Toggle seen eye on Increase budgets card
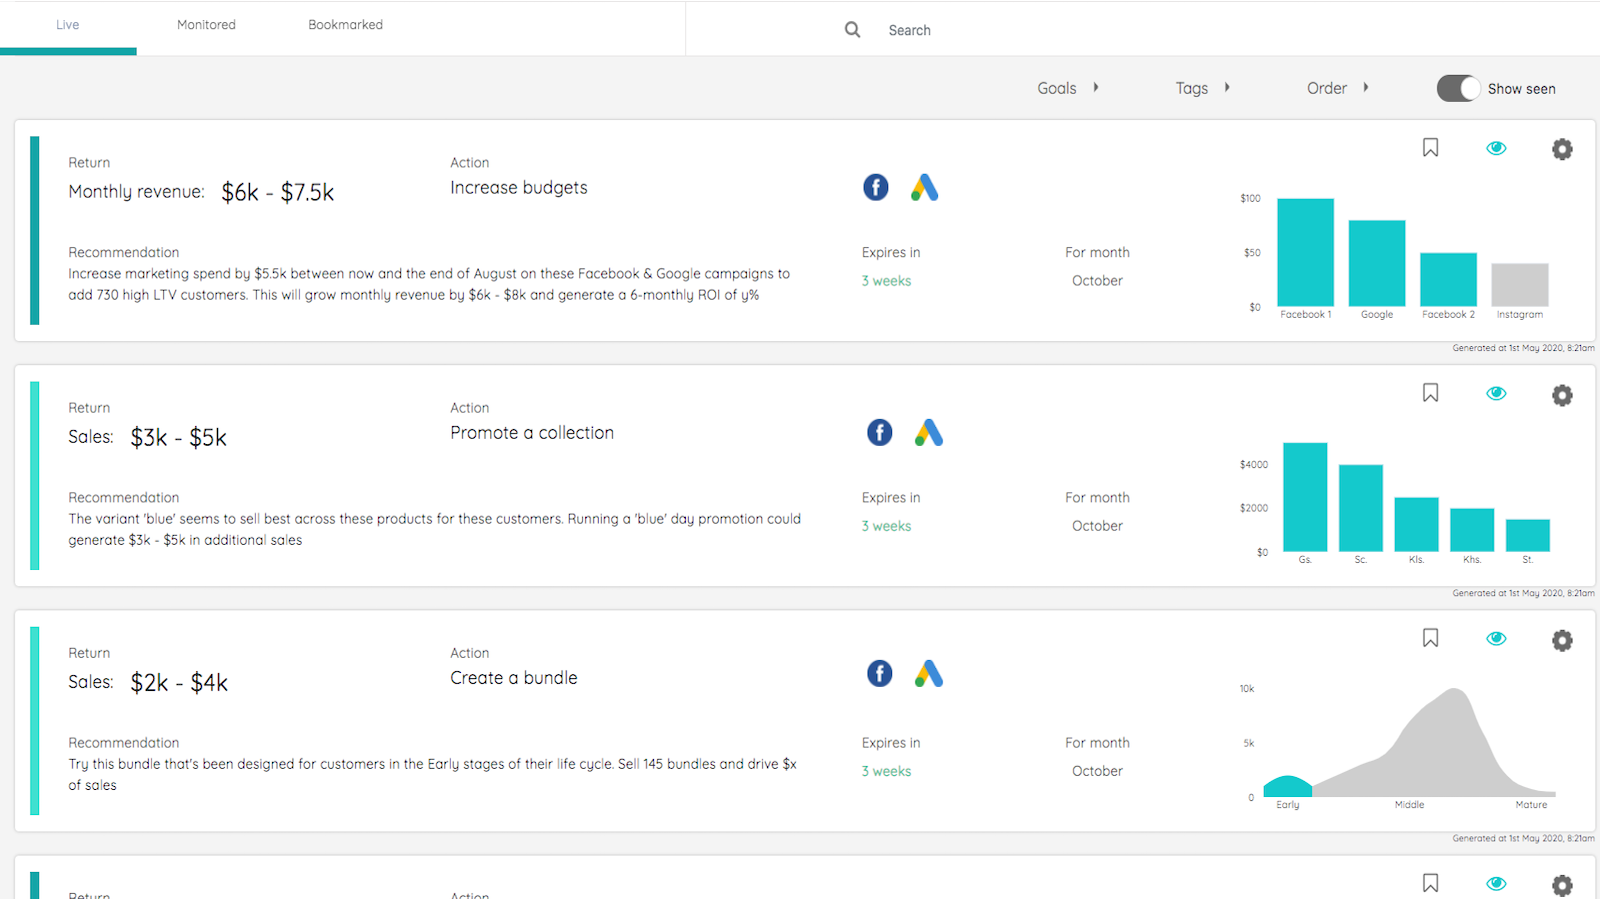 tap(1496, 148)
